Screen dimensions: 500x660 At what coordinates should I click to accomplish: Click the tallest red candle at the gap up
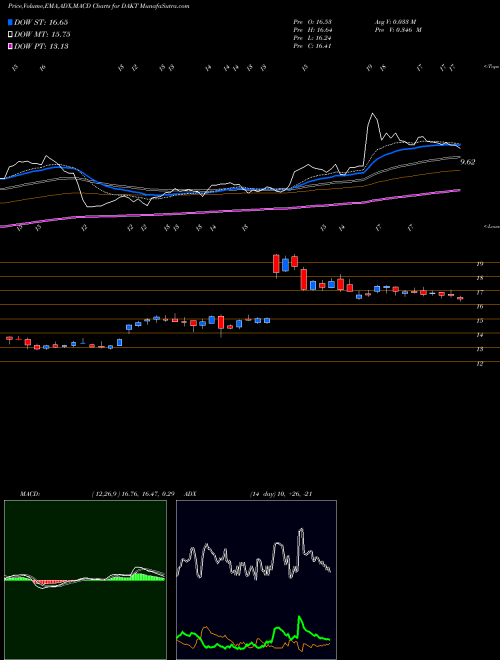point(276,264)
